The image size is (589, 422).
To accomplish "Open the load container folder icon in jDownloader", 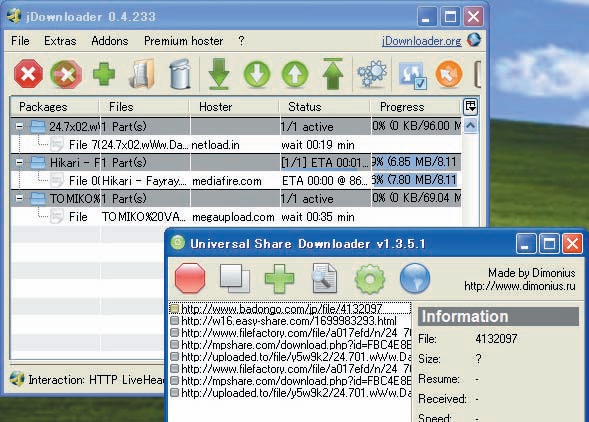I will pos(142,74).
